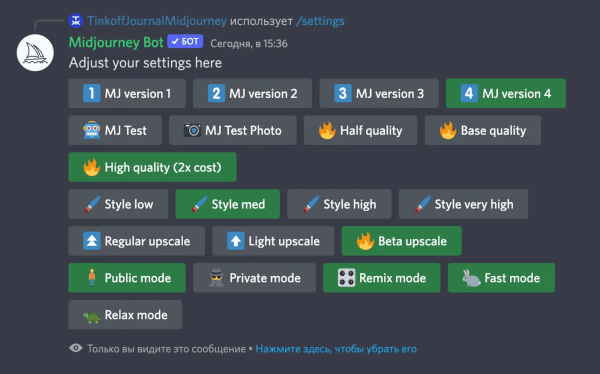Screen dimensions: 600x374
Task: Toggle Remix mode
Action: [382, 278]
